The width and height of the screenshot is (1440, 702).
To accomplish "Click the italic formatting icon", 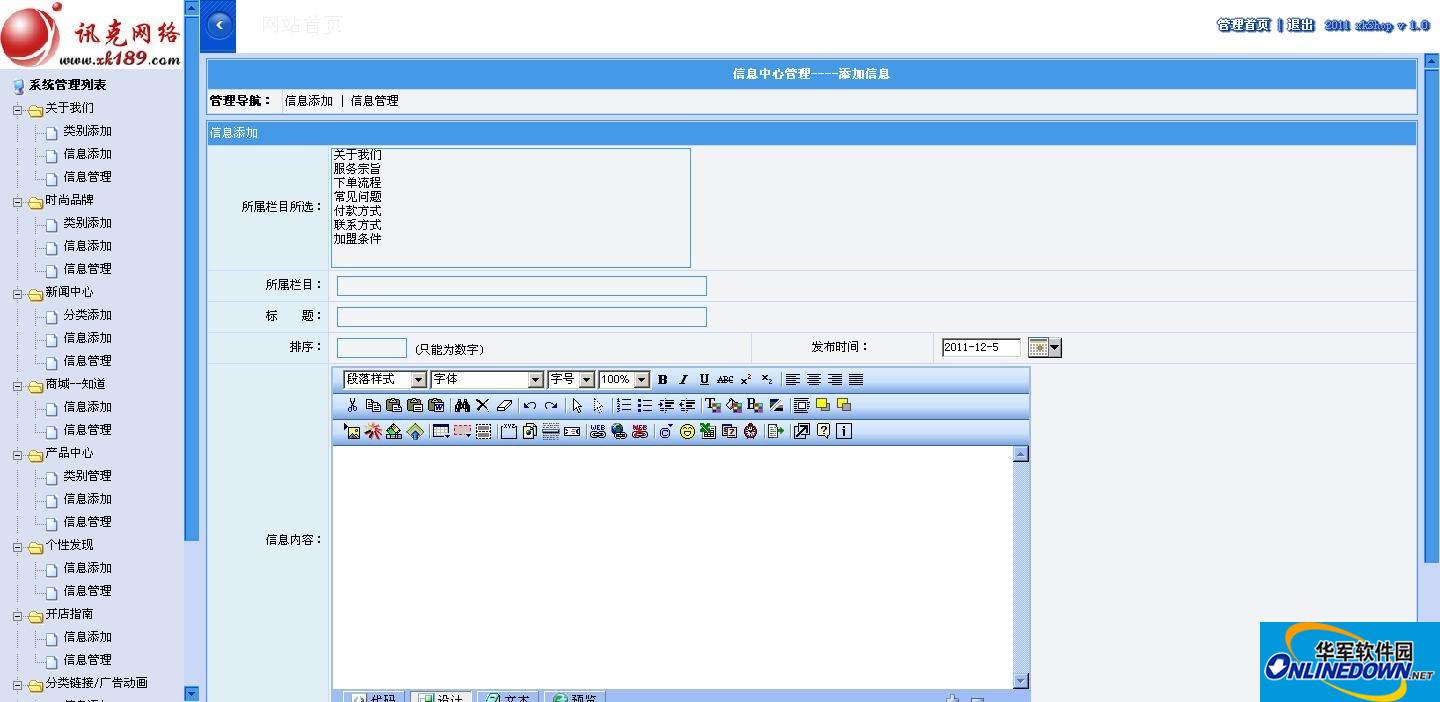I will [x=683, y=380].
